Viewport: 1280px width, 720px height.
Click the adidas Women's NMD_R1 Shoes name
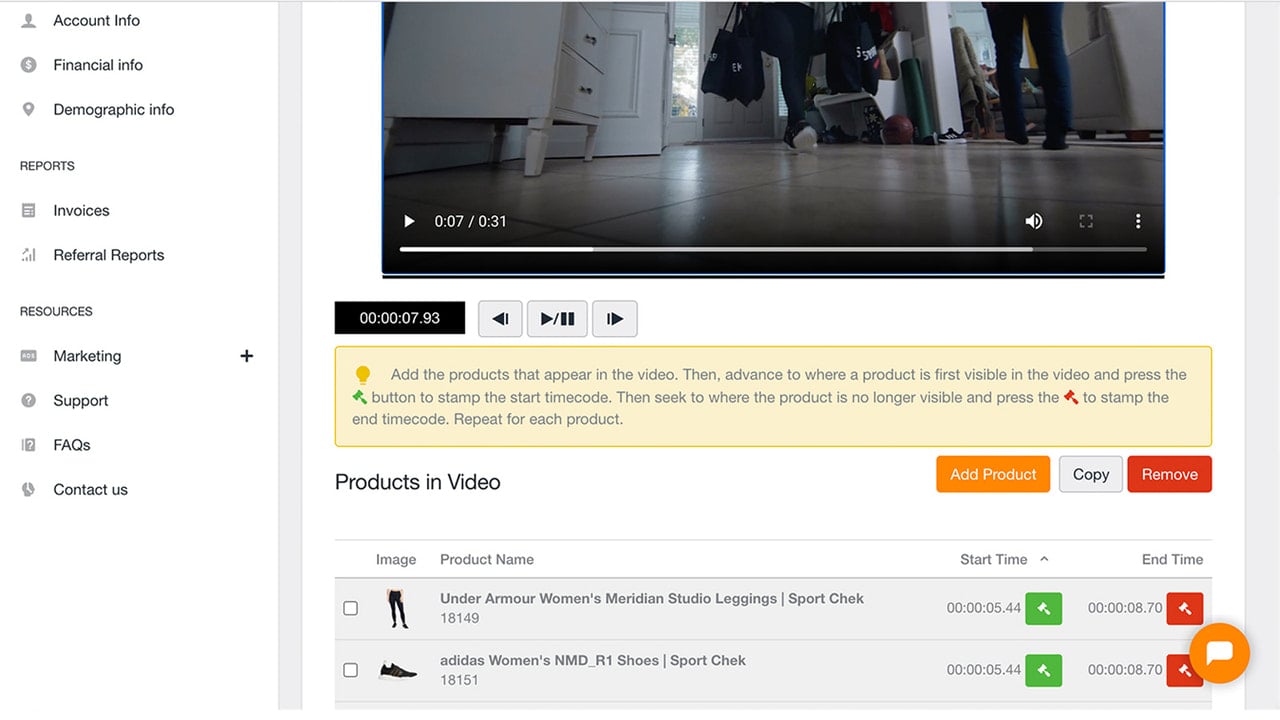click(x=593, y=660)
